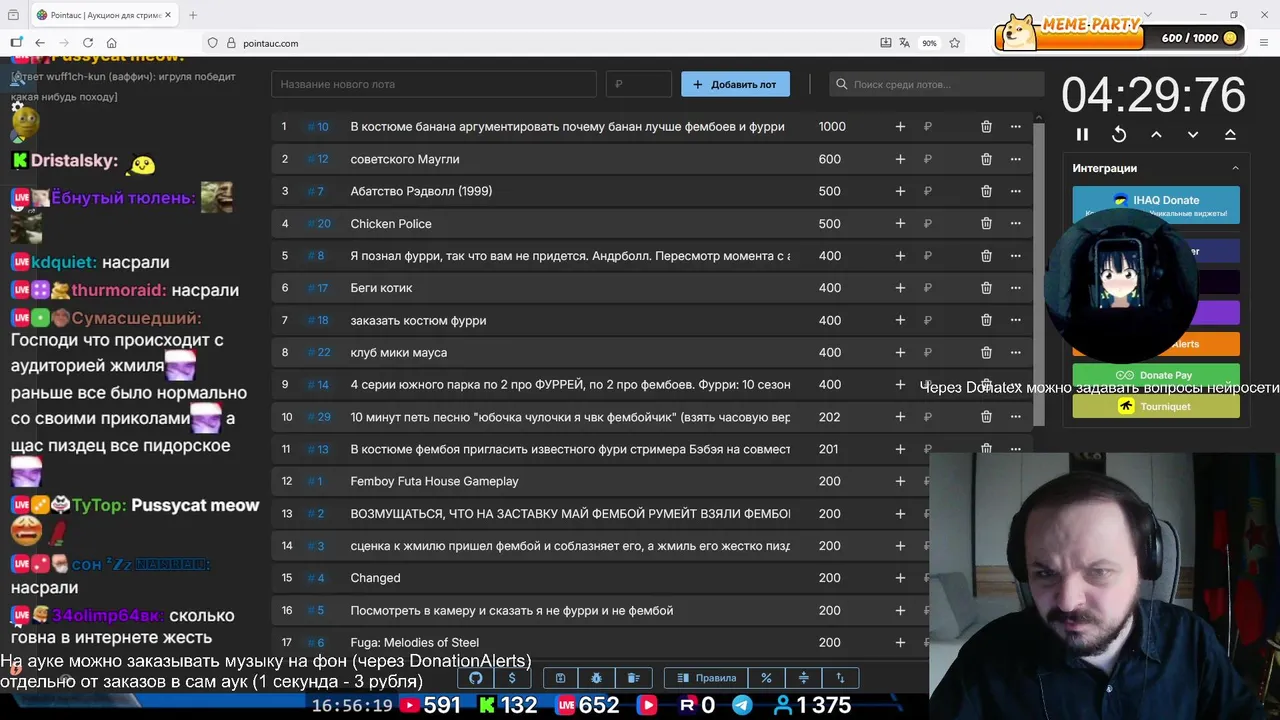Click the #10 id of first lot
The height and width of the screenshot is (720, 1280).
(318, 127)
